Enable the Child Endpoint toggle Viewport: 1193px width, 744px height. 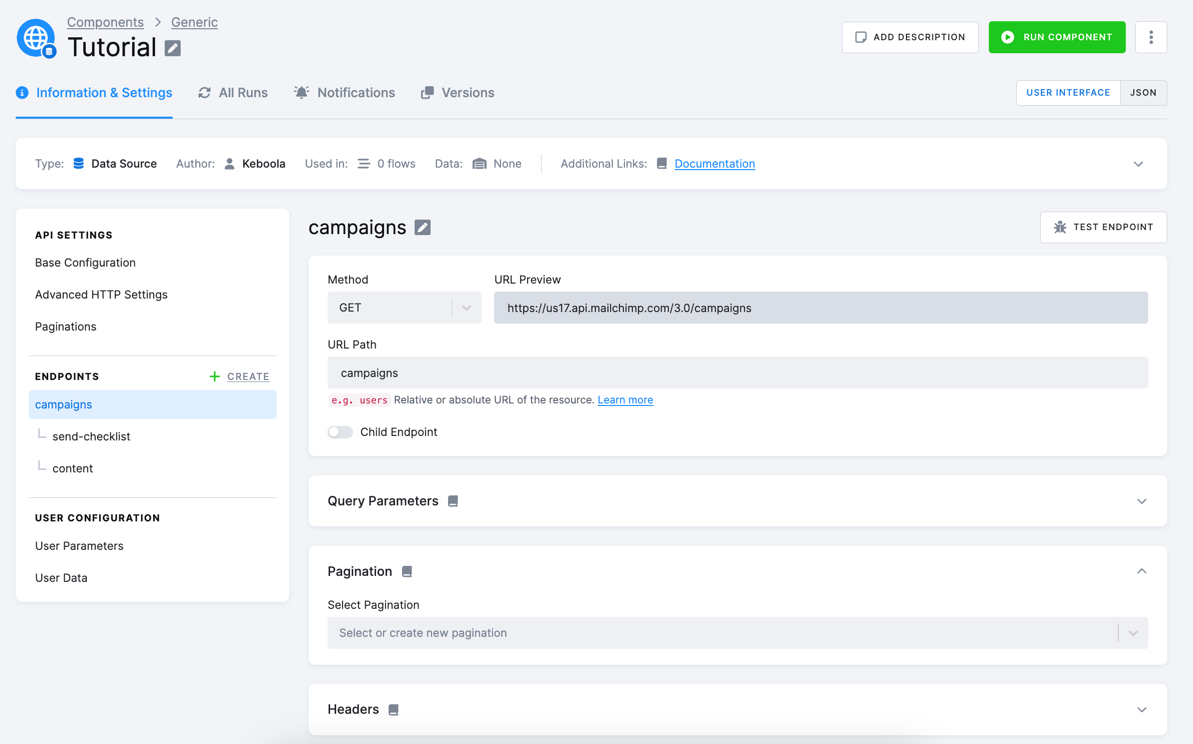tap(340, 432)
